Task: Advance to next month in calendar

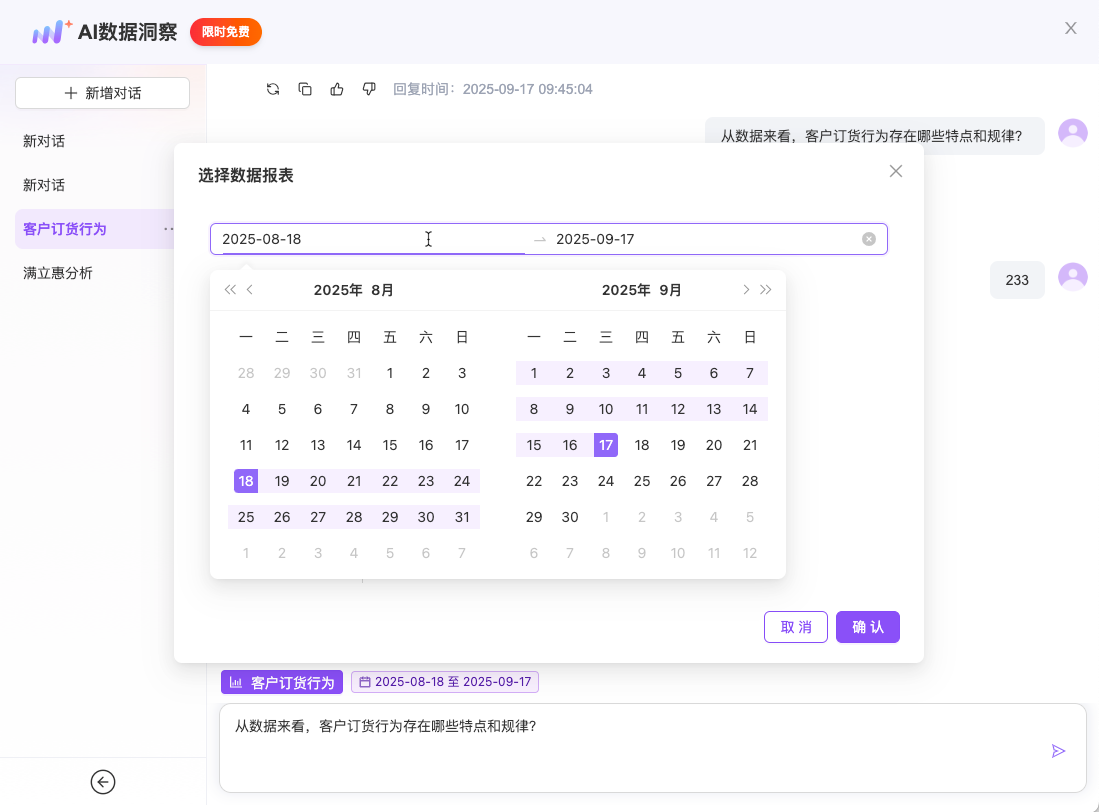Action: (x=745, y=290)
